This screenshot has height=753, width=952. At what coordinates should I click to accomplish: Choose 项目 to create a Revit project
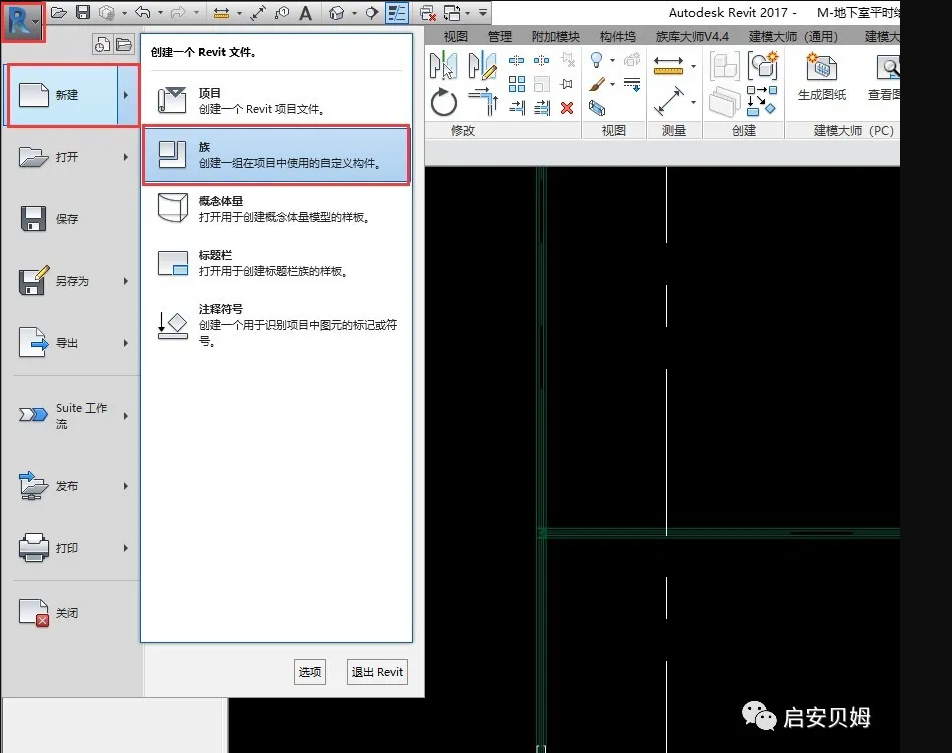276,101
